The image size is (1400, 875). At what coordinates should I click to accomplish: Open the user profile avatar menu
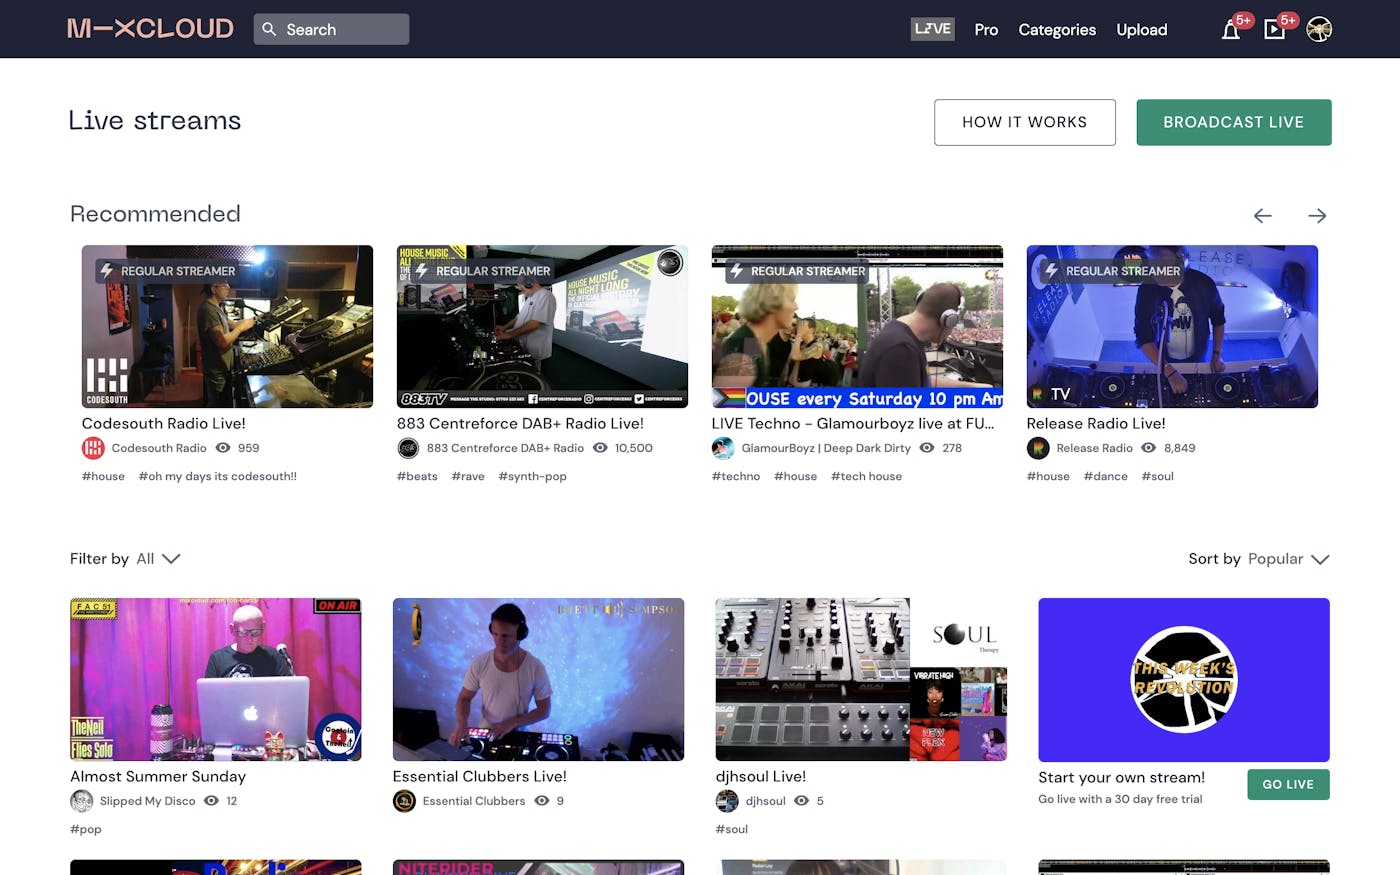click(x=1319, y=30)
